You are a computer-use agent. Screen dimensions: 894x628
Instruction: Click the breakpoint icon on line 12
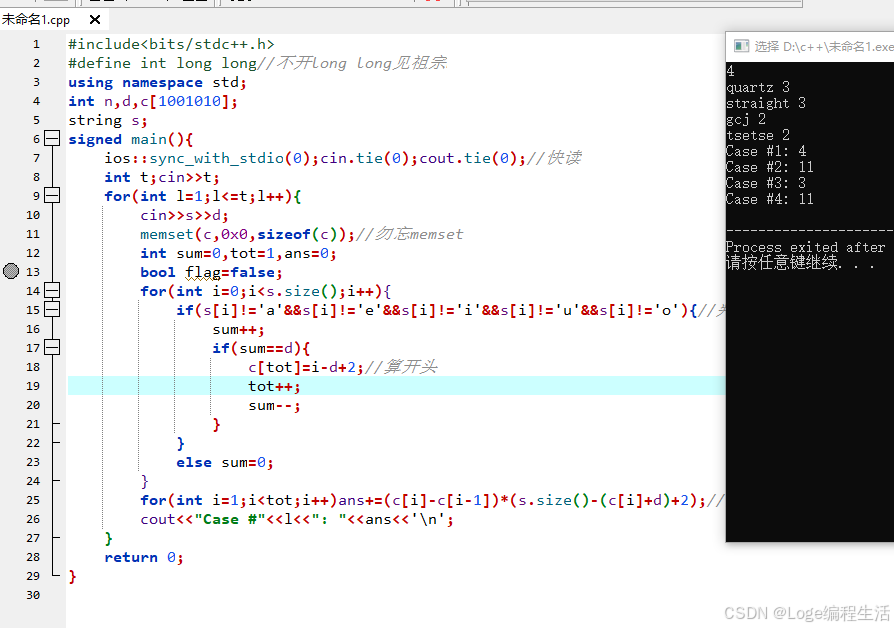tap(9, 270)
